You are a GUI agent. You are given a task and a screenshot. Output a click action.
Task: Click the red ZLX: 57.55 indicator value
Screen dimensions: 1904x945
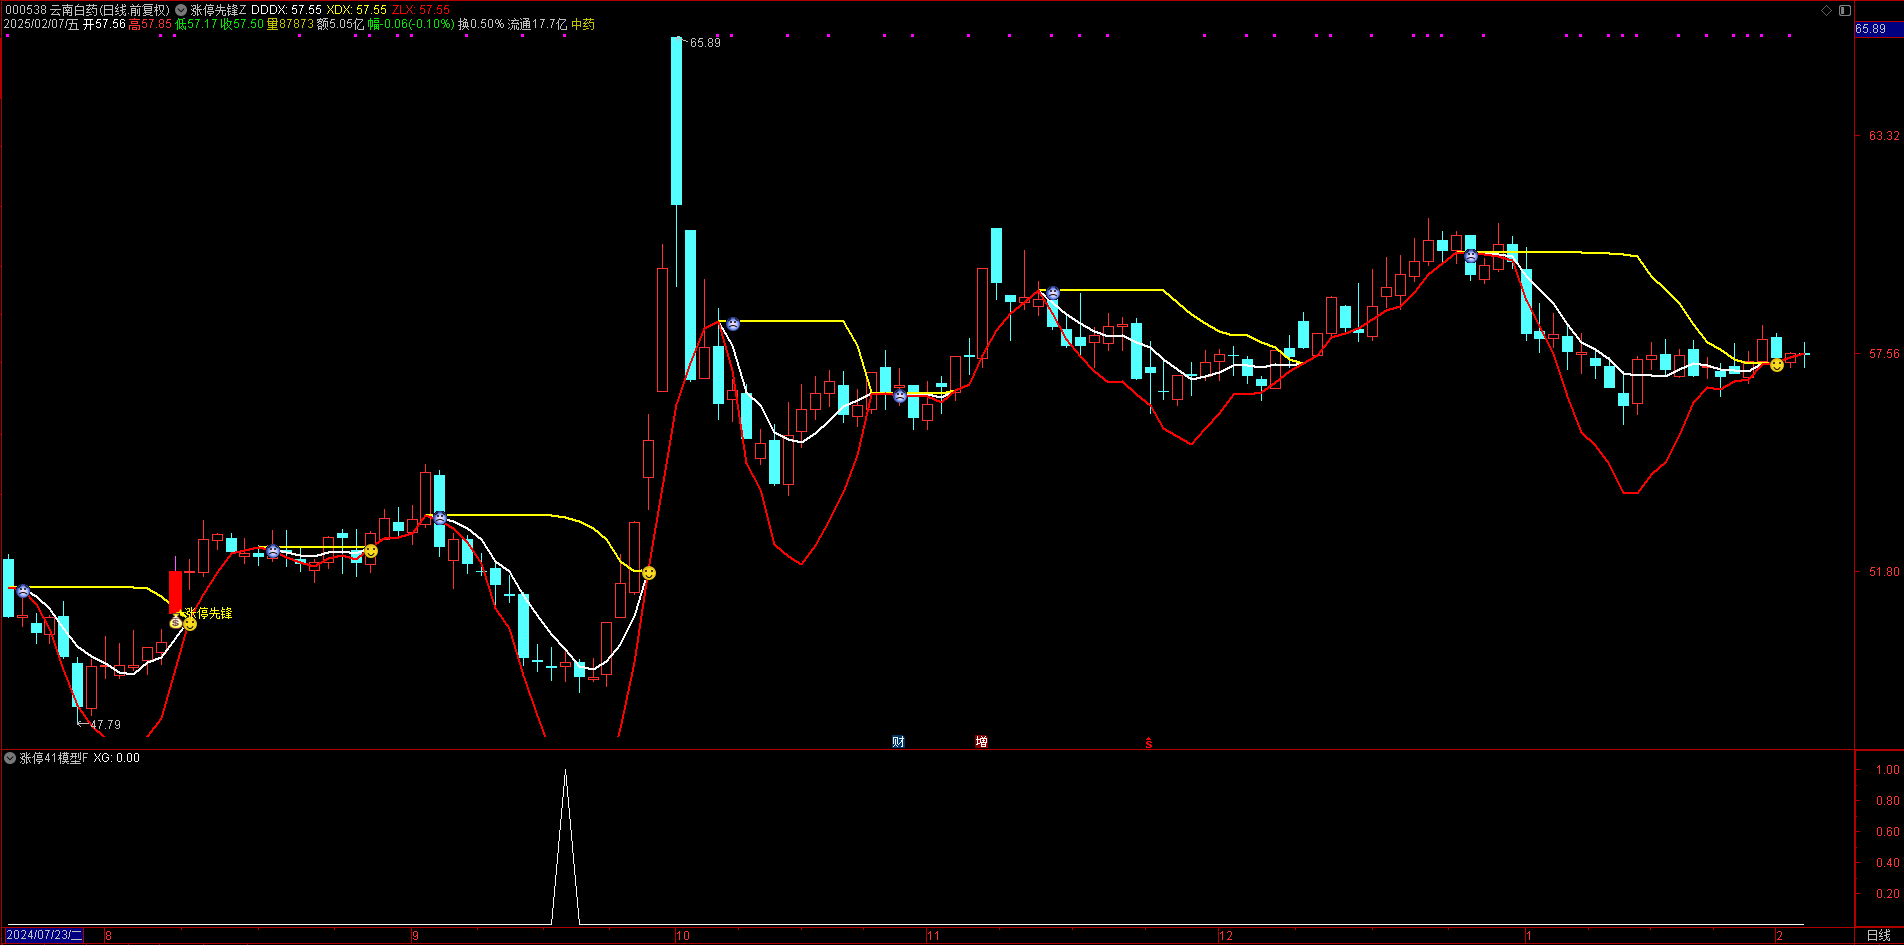[x=421, y=10]
